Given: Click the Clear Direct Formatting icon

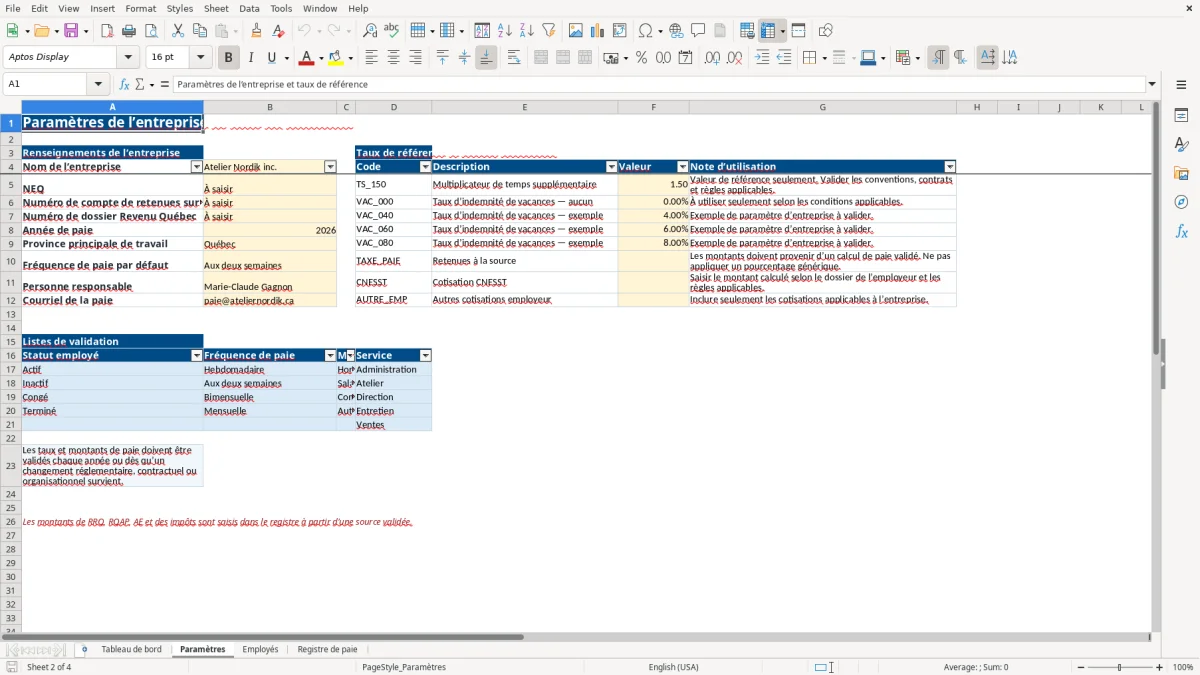Looking at the screenshot, I should pos(279,31).
